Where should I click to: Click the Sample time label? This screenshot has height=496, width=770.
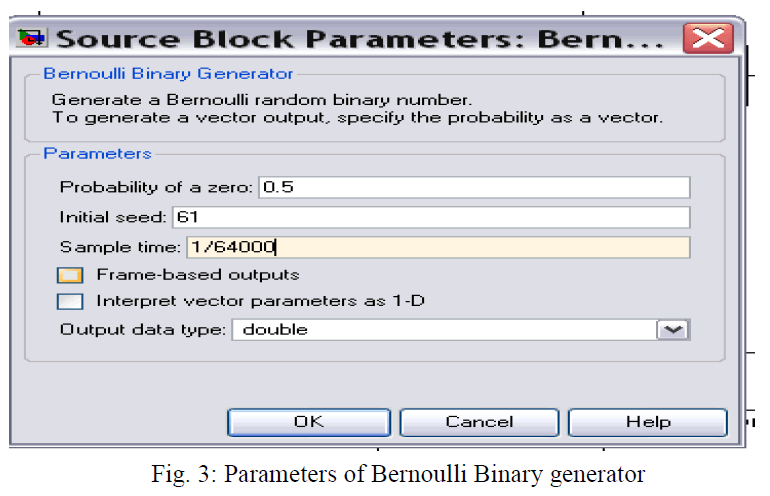tap(120, 247)
